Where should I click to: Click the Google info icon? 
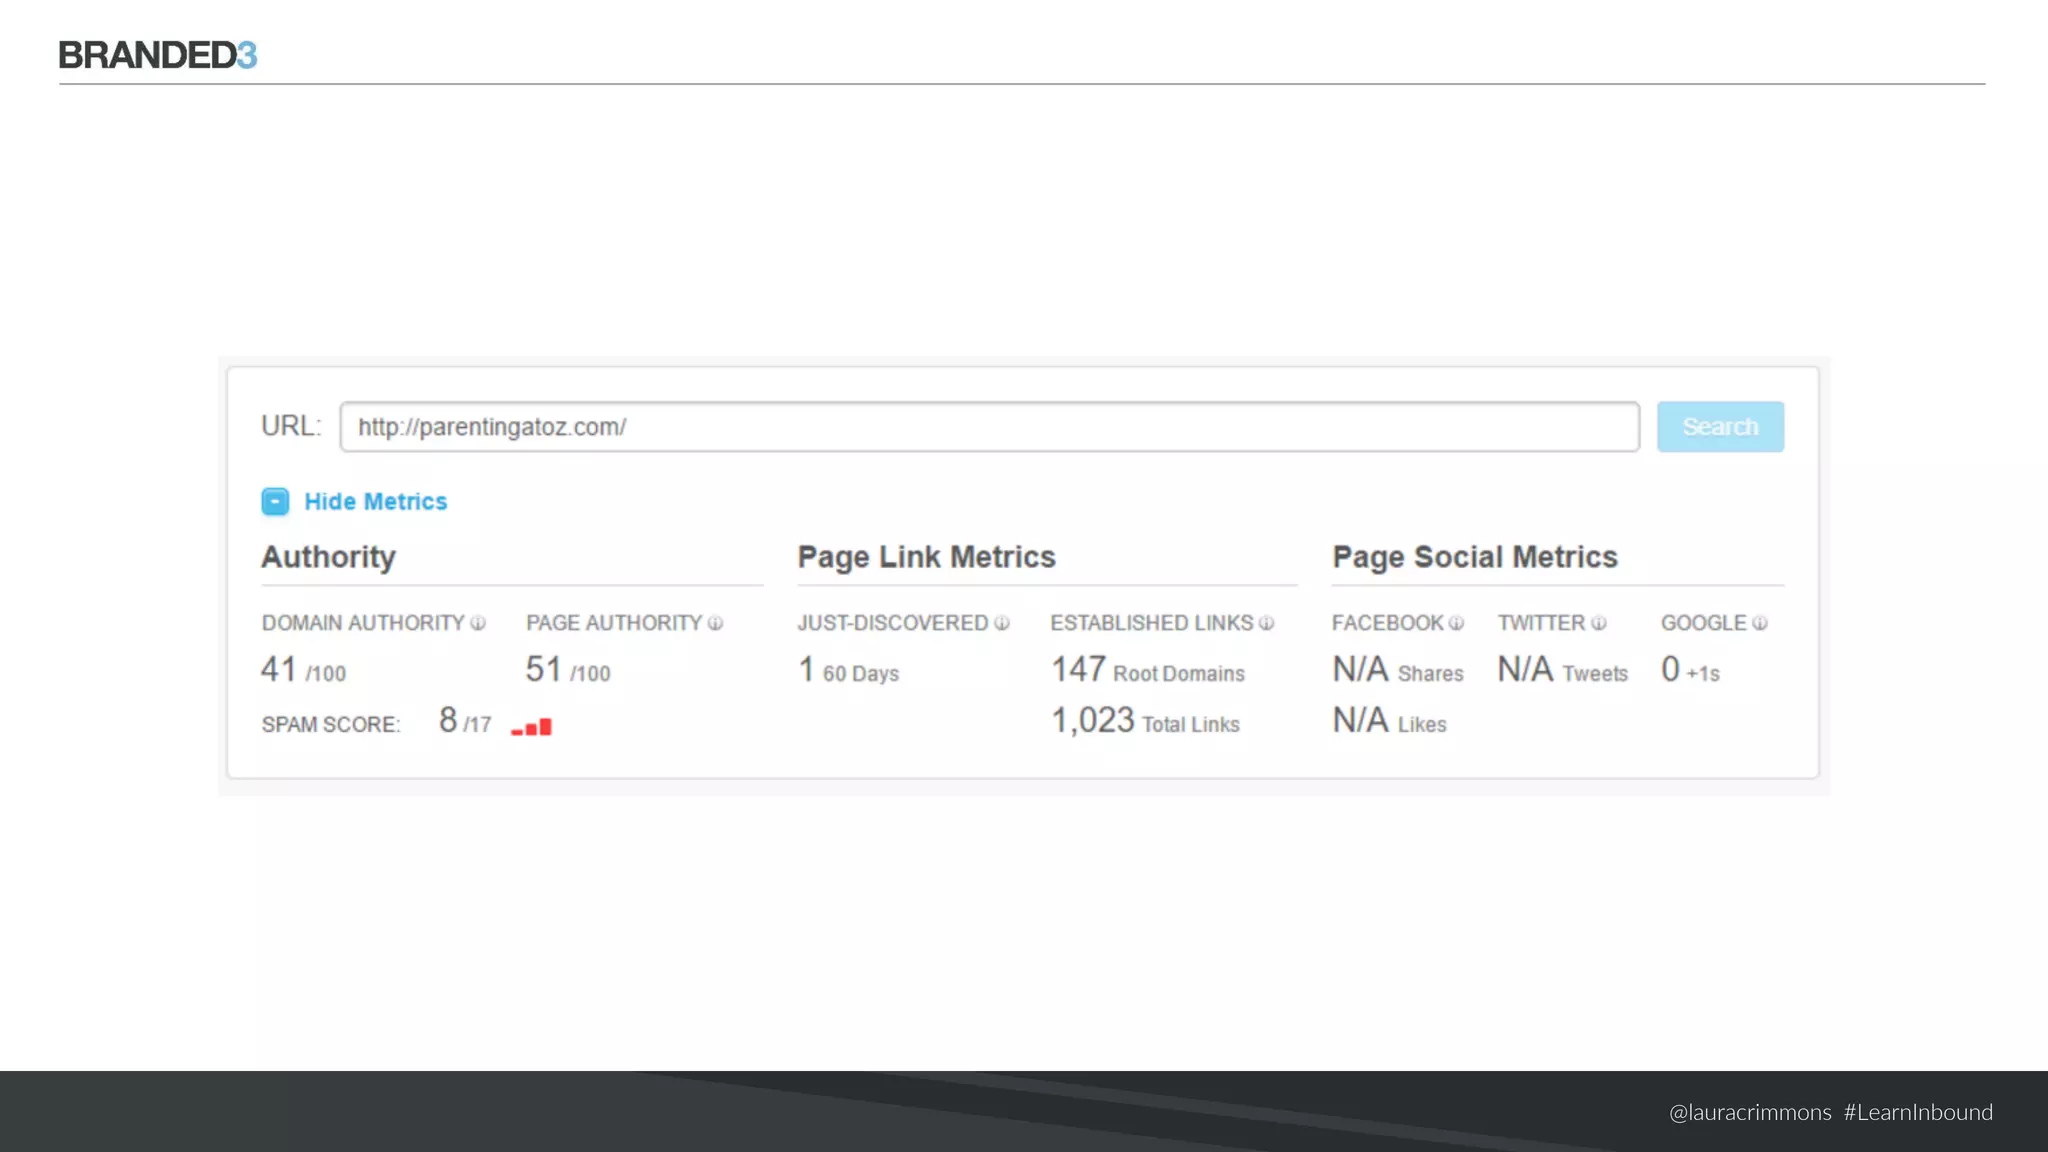tap(1759, 623)
